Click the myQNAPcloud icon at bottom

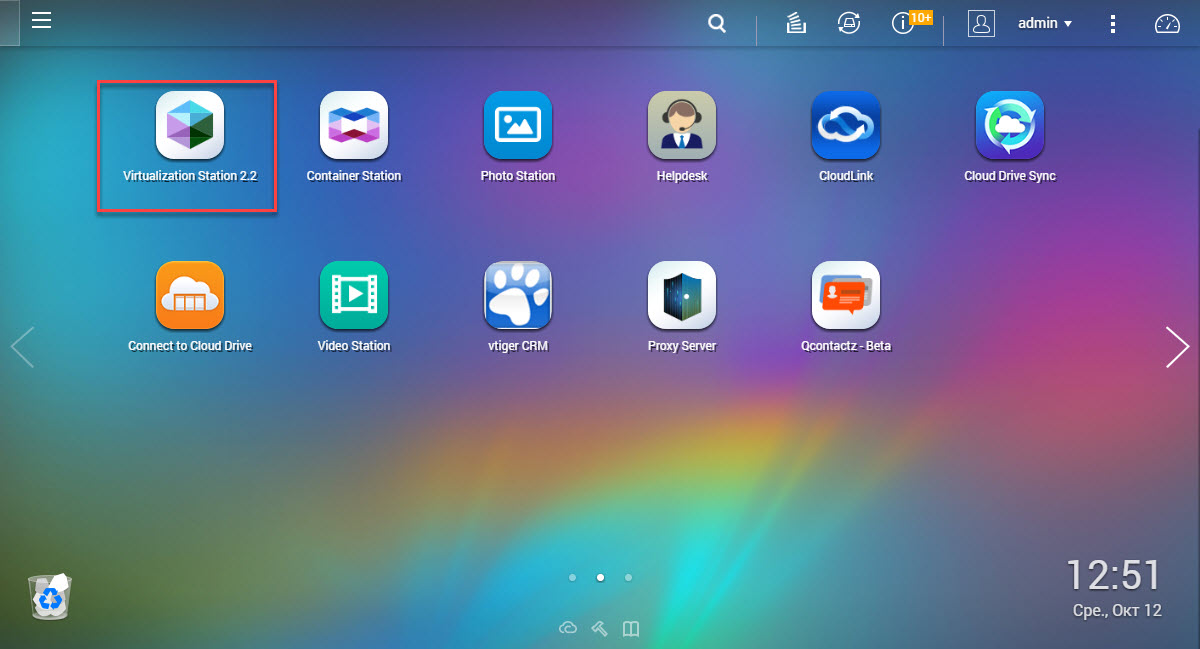pyautogui.click(x=568, y=628)
